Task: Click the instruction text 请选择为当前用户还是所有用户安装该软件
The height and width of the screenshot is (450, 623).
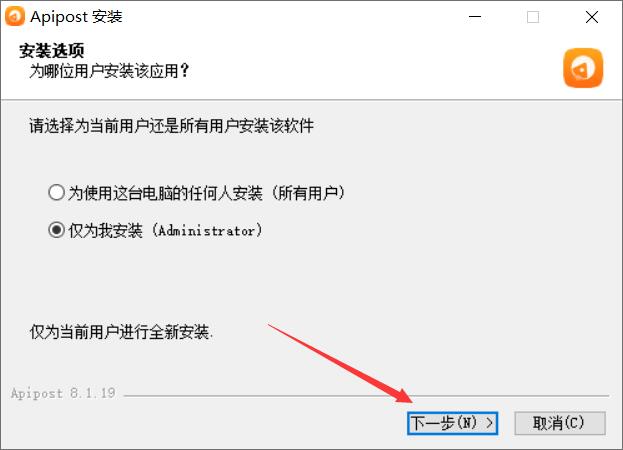Action: (172, 126)
